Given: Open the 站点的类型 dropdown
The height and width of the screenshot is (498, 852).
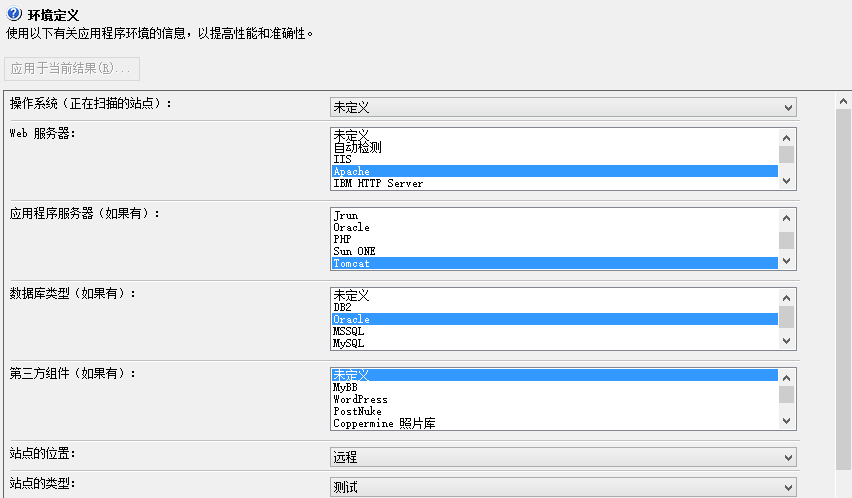Looking at the screenshot, I should 563,487.
